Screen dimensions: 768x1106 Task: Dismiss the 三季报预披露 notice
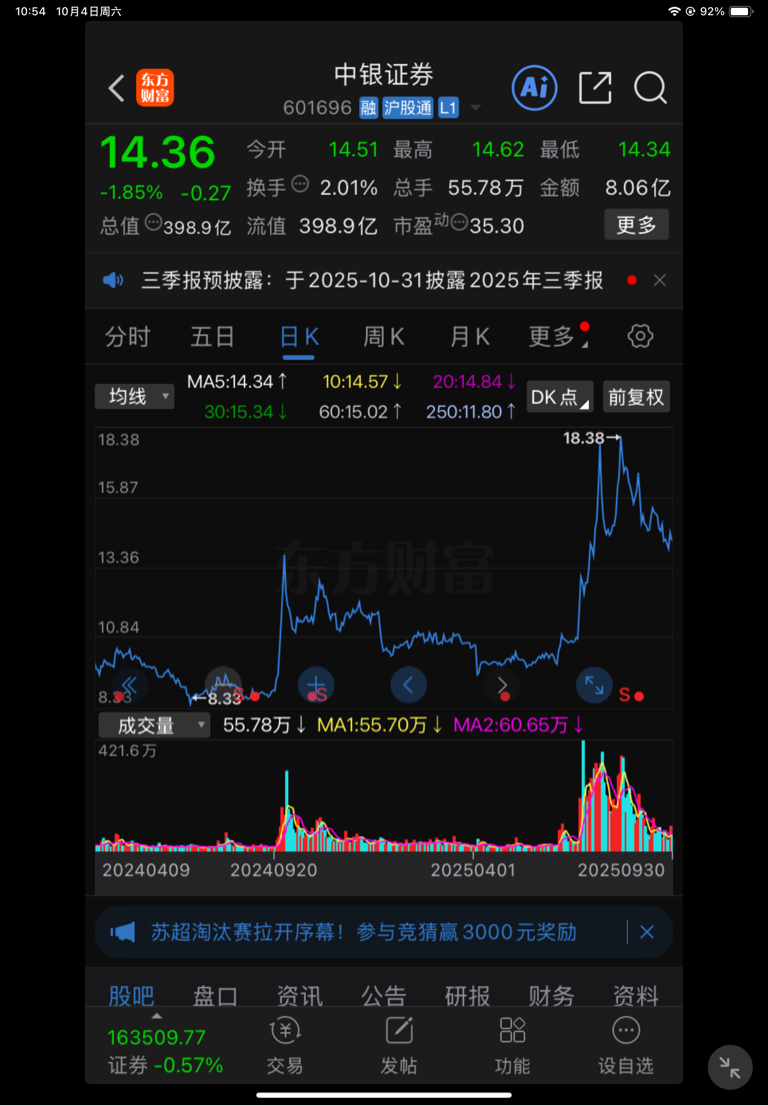click(x=659, y=281)
